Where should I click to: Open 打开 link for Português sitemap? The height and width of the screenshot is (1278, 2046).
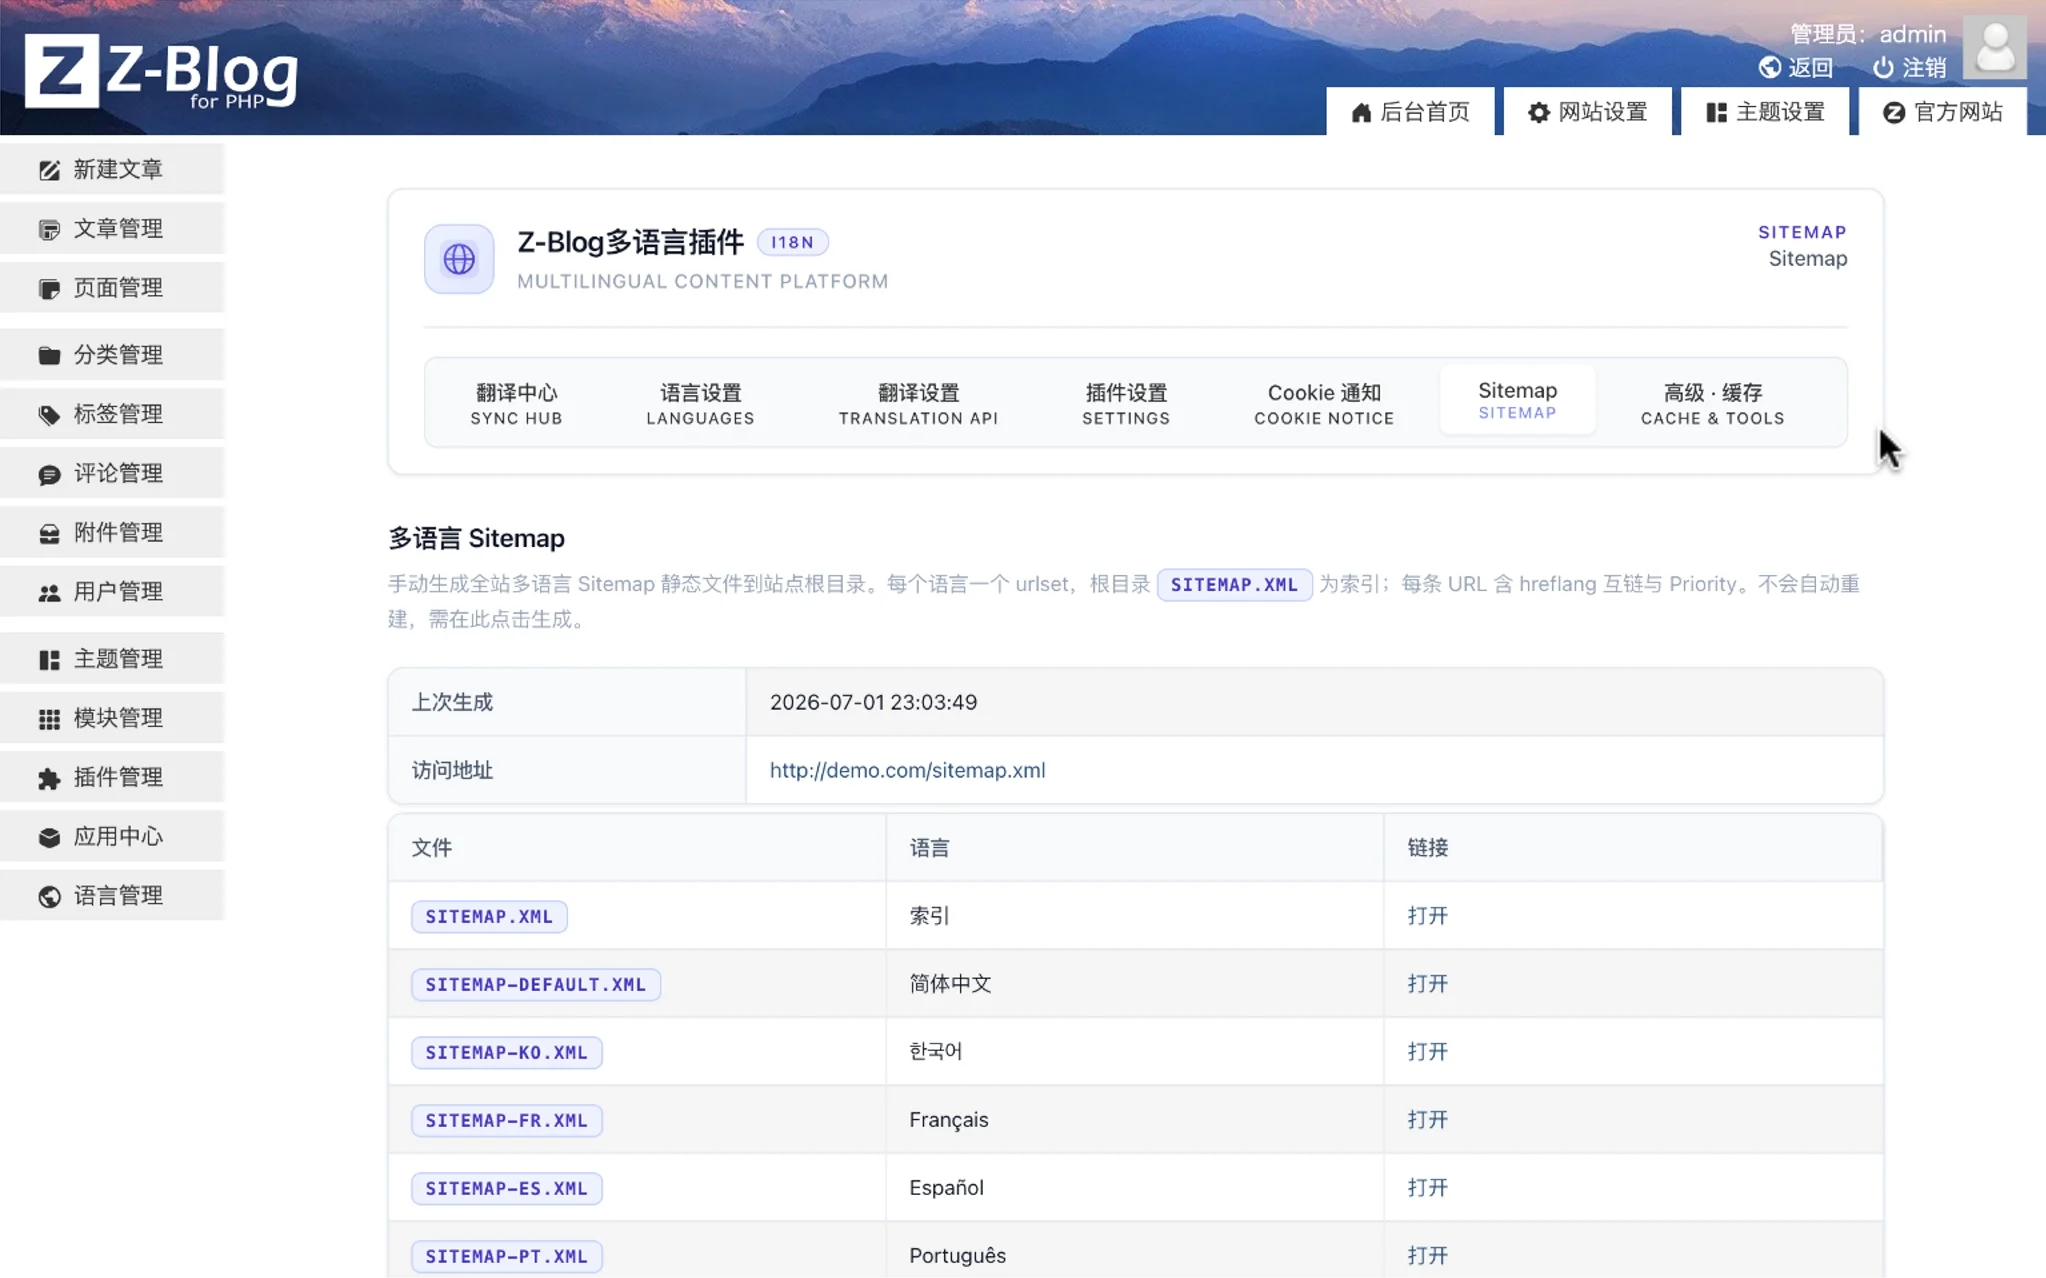click(1427, 1256)
